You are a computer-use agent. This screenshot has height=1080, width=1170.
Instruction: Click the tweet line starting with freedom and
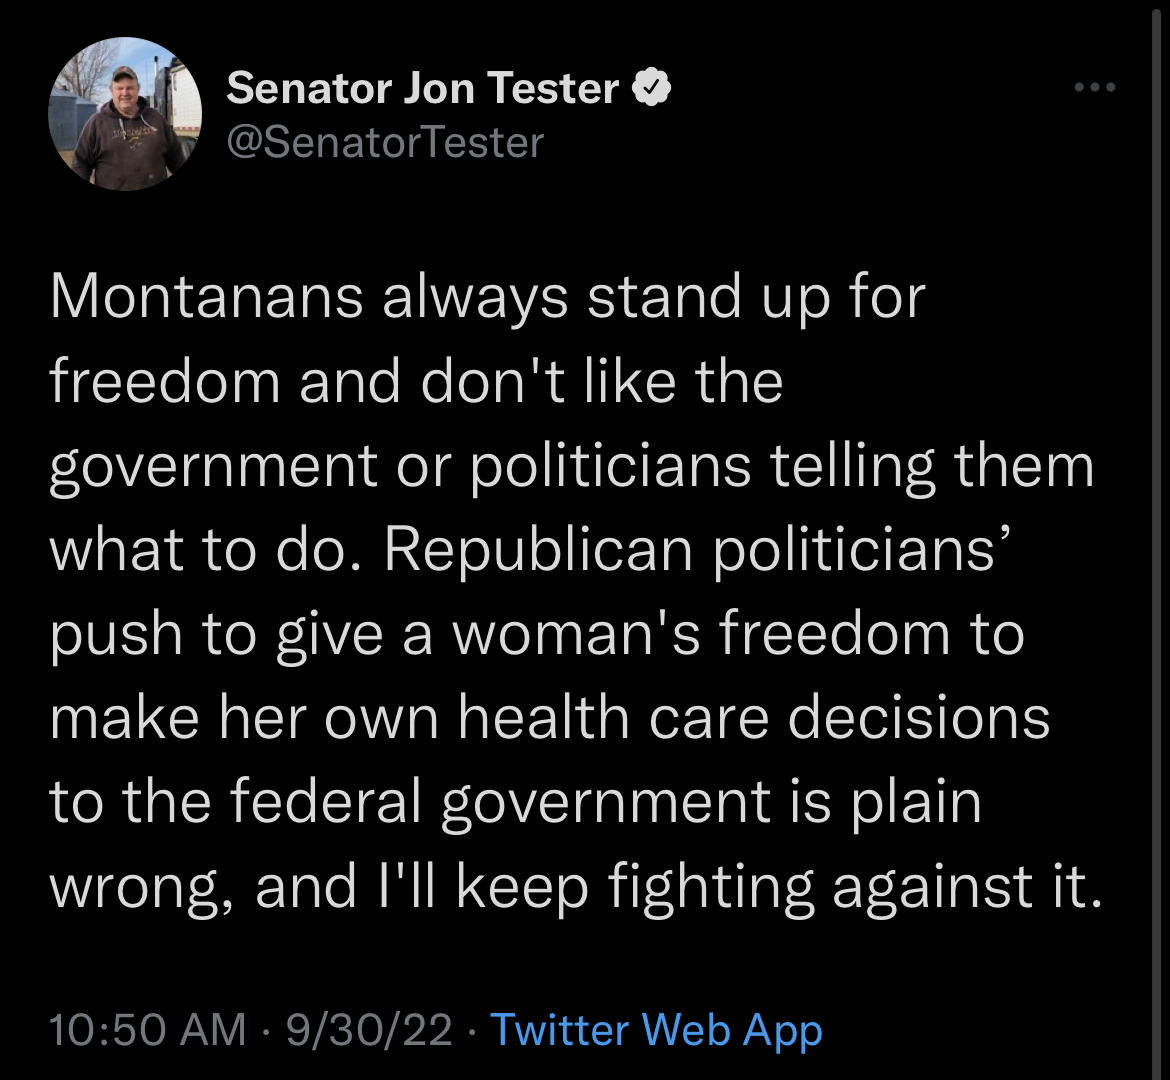416,381
